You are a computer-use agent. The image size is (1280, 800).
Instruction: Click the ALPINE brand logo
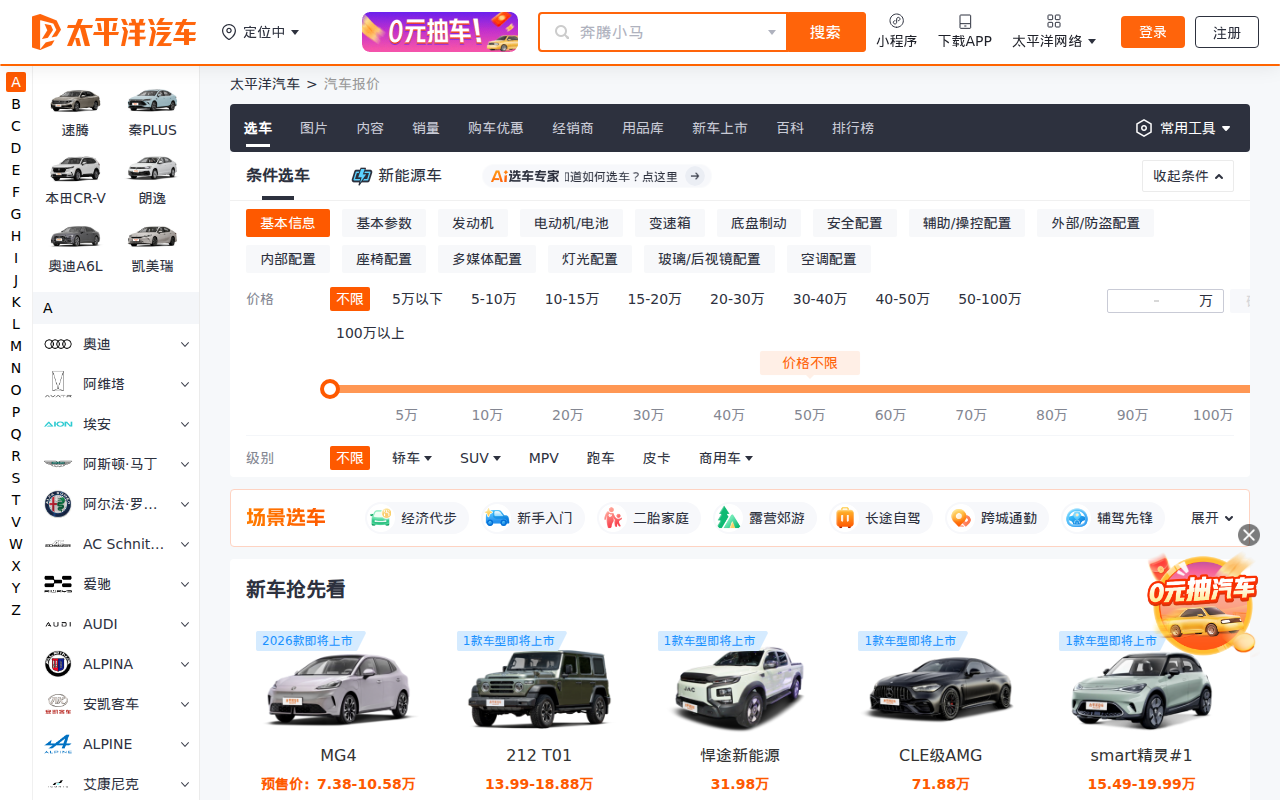[x=58, y=744]
